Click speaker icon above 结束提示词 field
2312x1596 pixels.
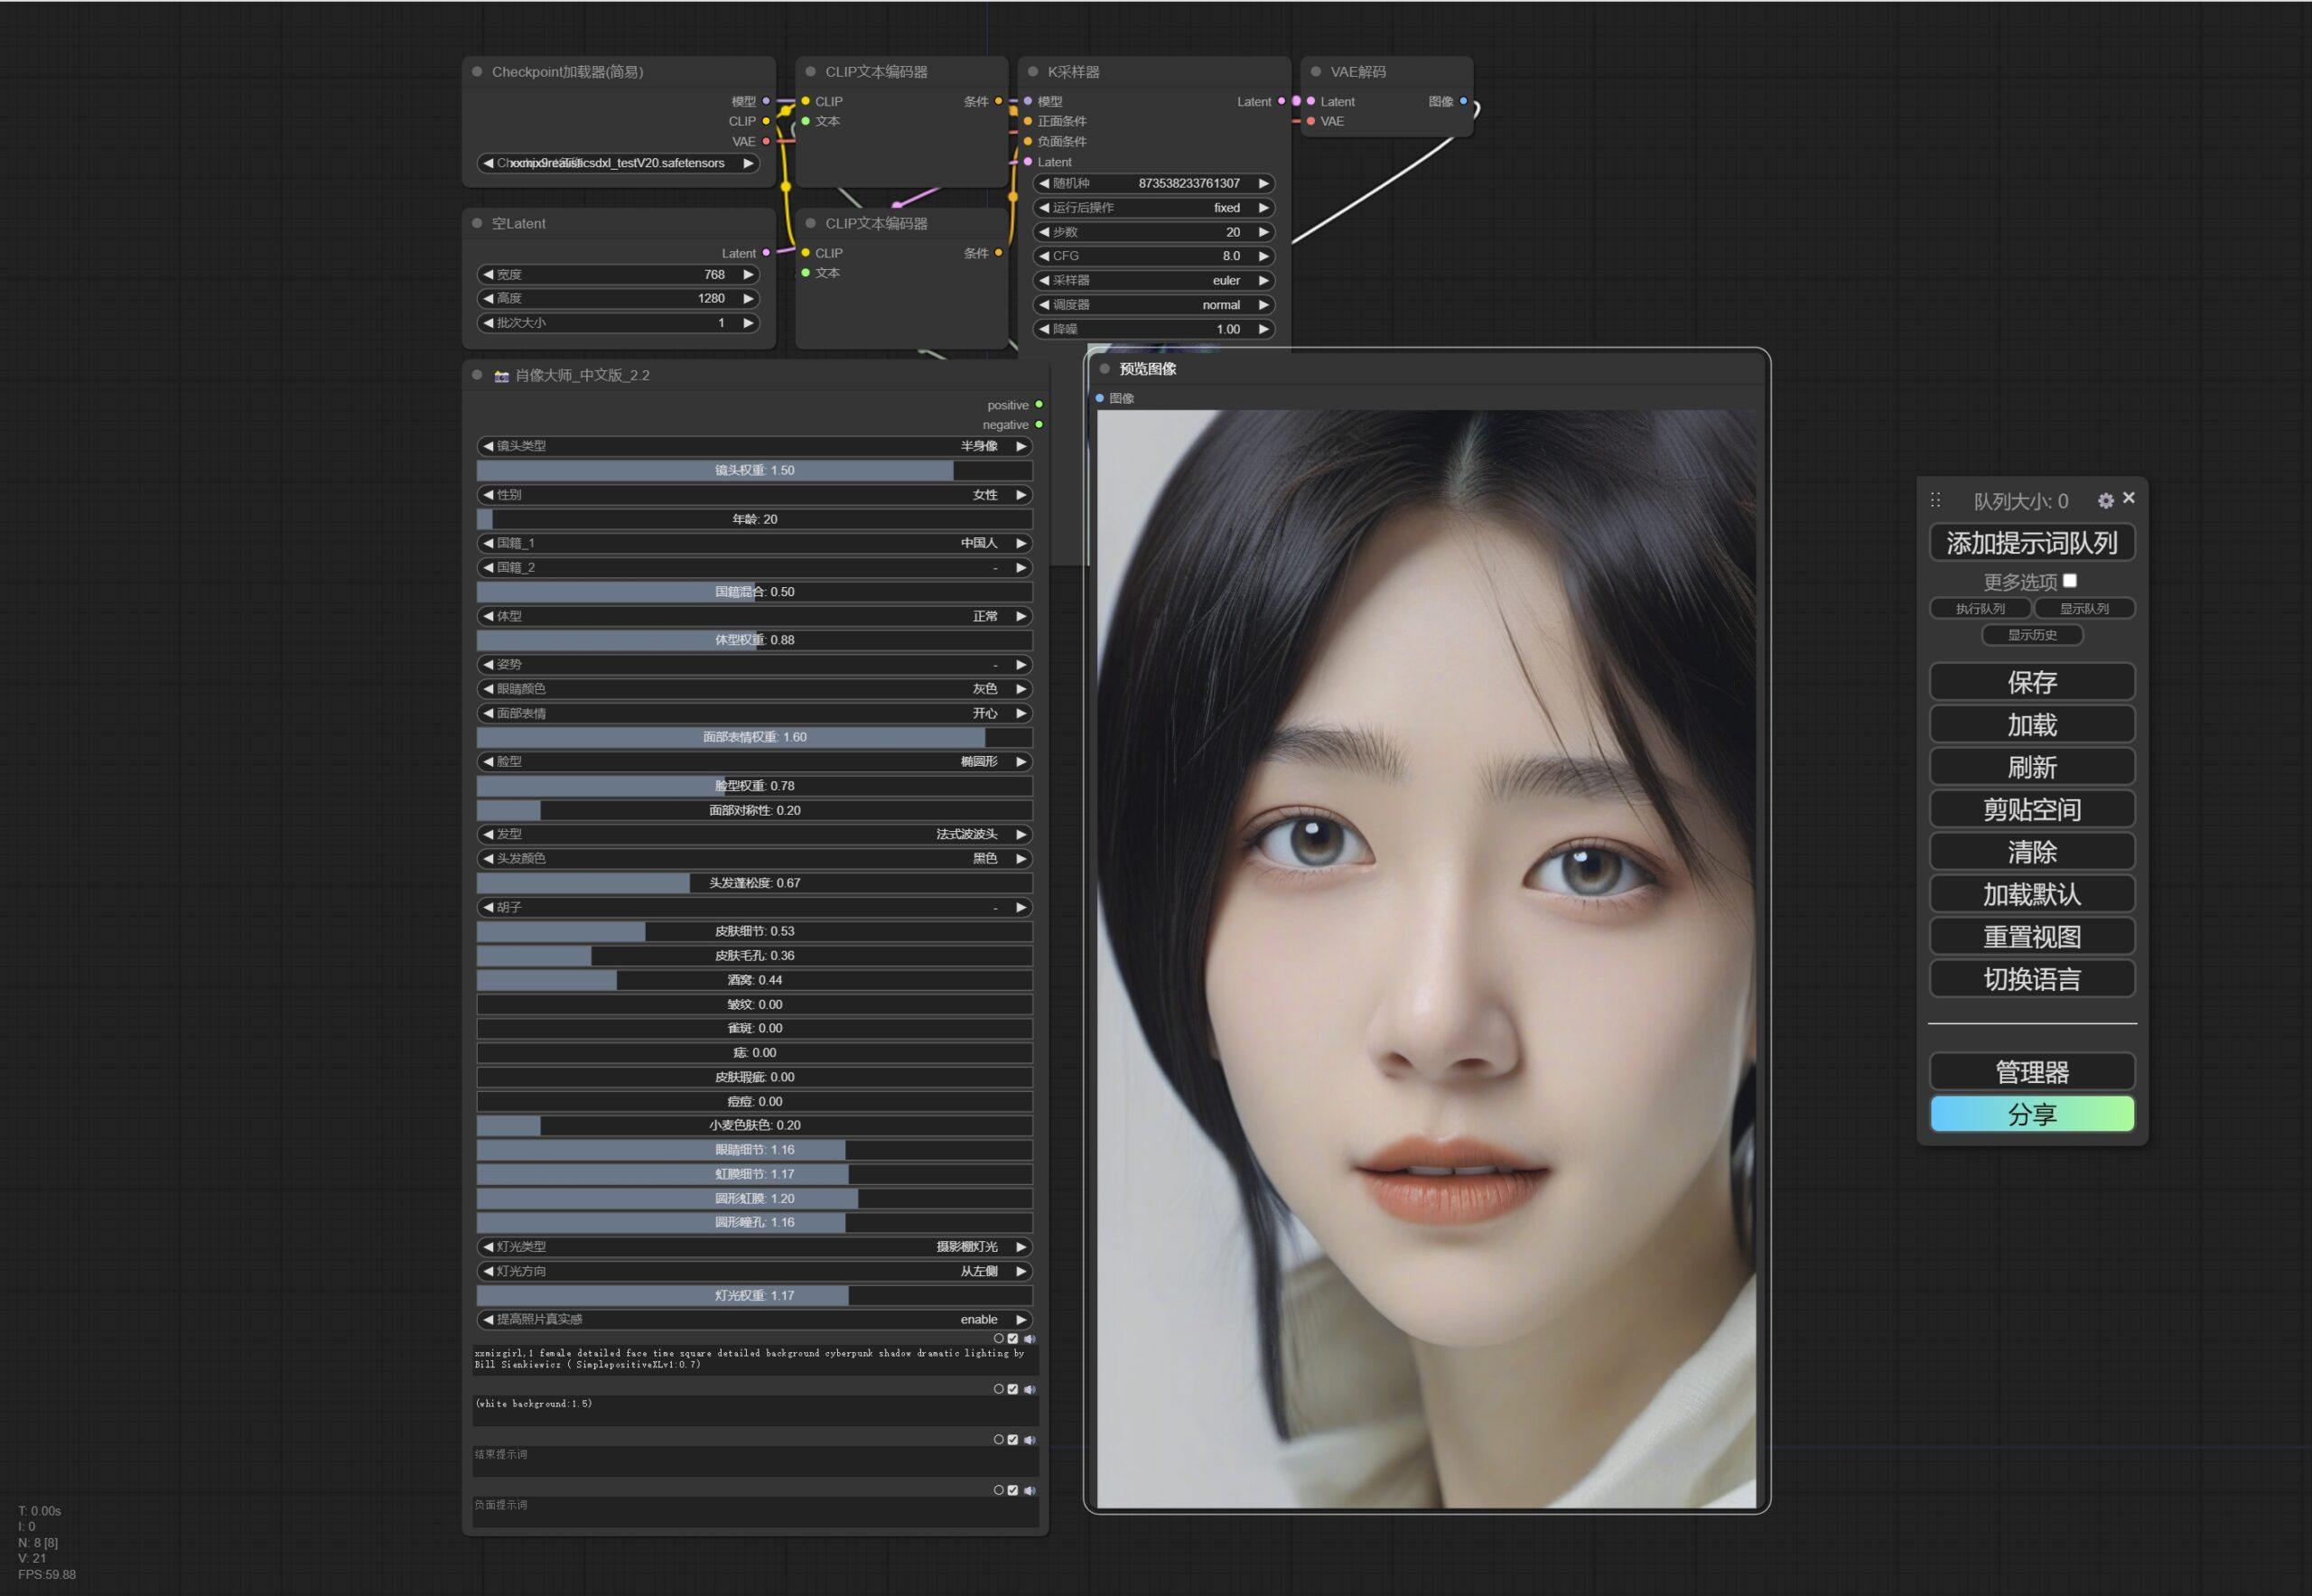[1029, 1440]
